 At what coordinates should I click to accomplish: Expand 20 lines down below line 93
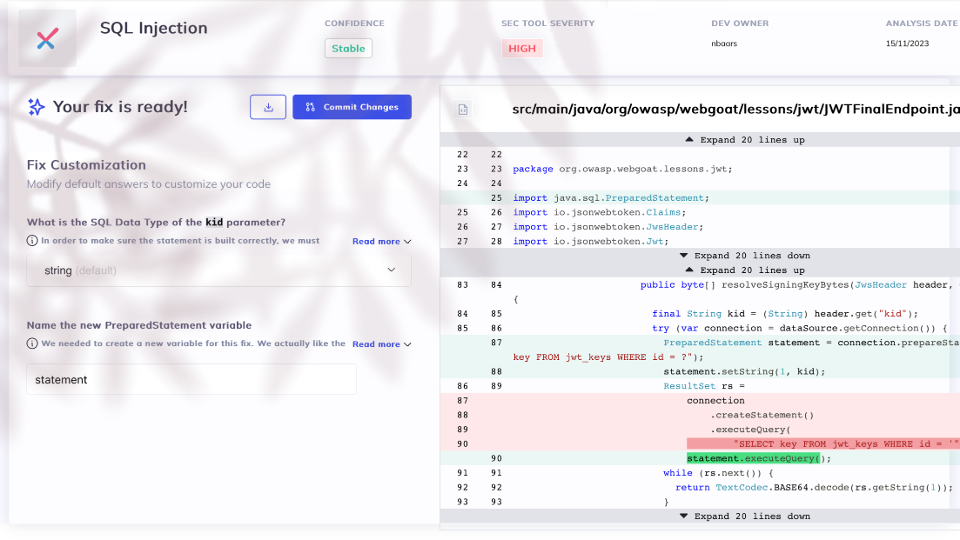(744, 516)
